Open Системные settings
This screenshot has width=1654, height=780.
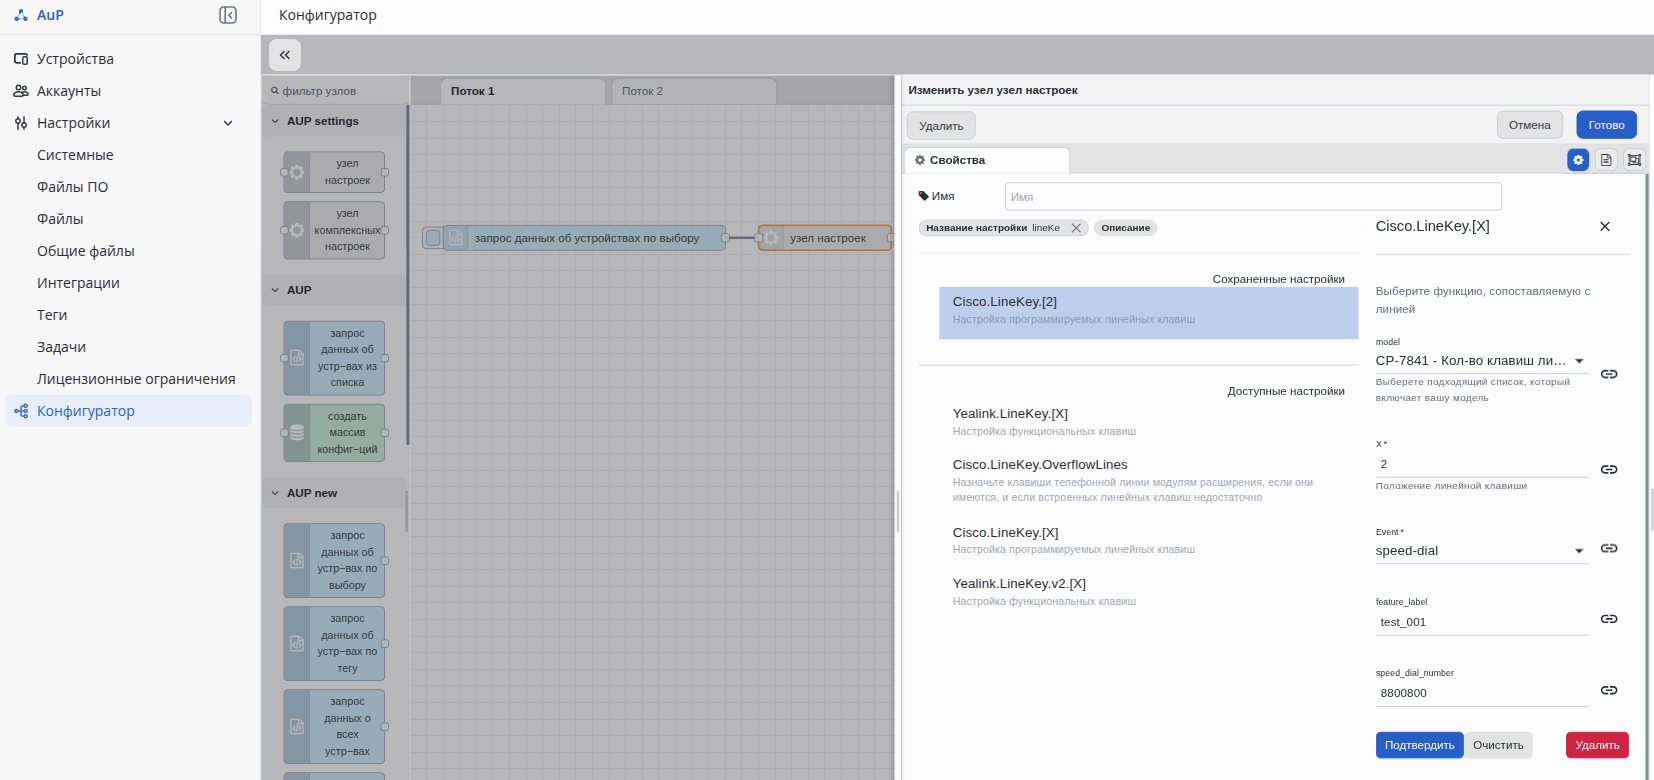(x=75, y=155)
